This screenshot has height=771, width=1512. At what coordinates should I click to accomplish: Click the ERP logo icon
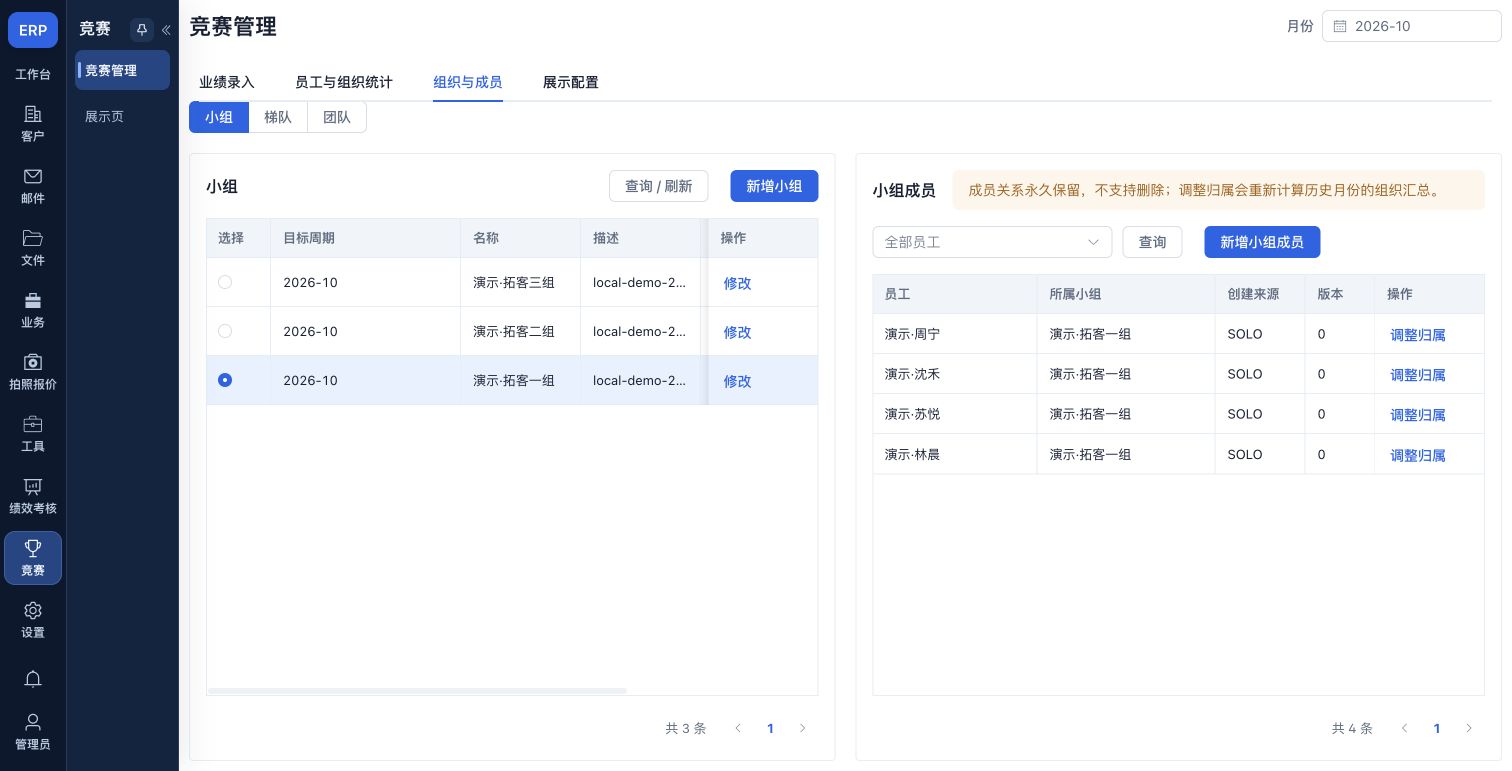(33, 30)
